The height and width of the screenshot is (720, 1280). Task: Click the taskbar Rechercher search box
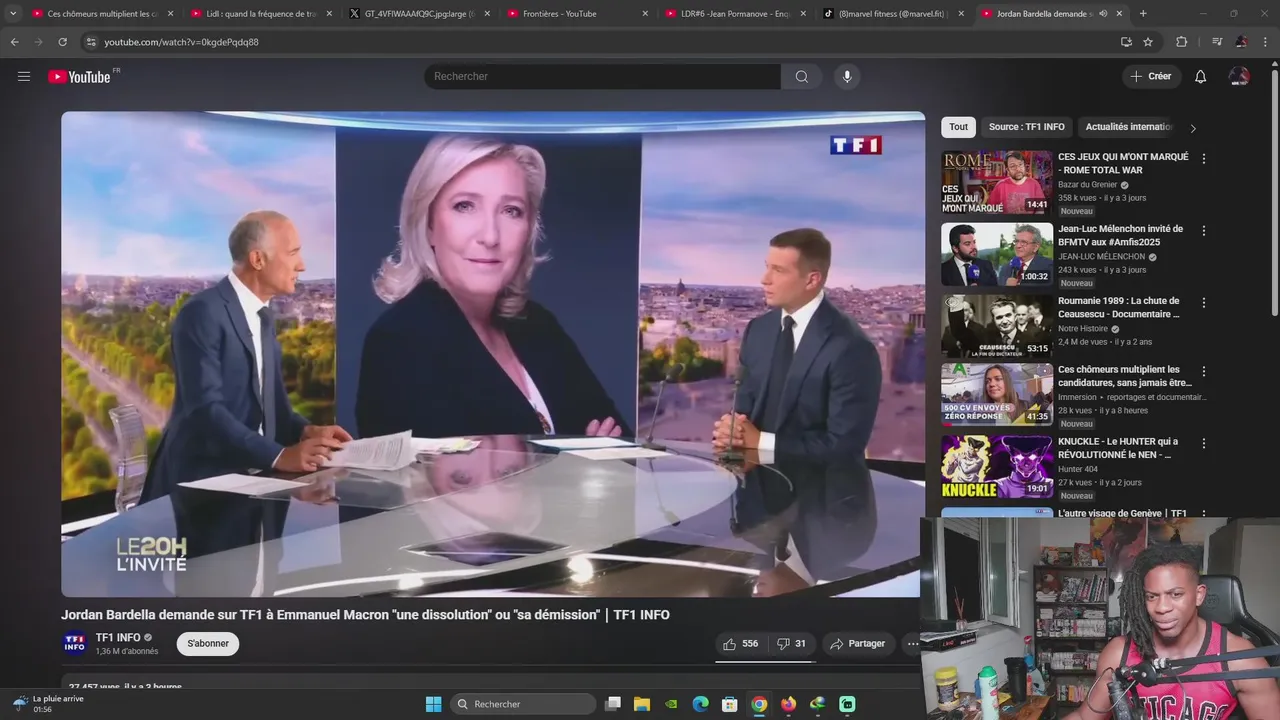coord(523,704)
